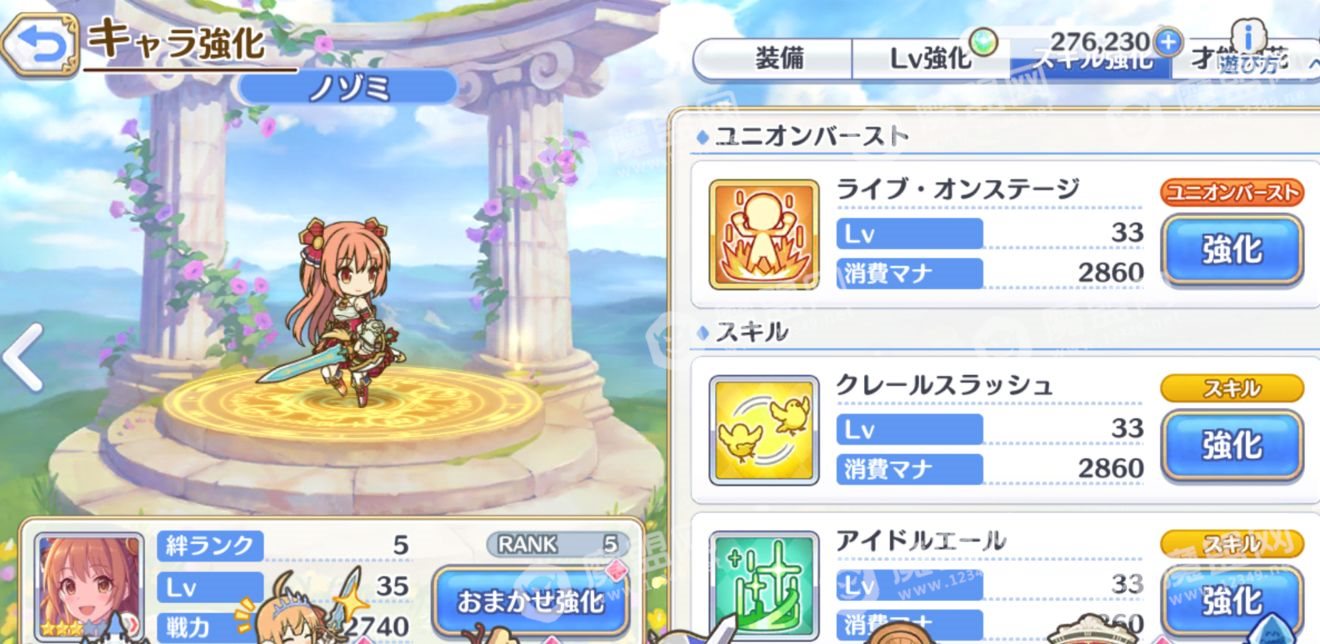Open the 装備 tab
Viewport: 1320px width, 644px height.
[x=779, y=60]
